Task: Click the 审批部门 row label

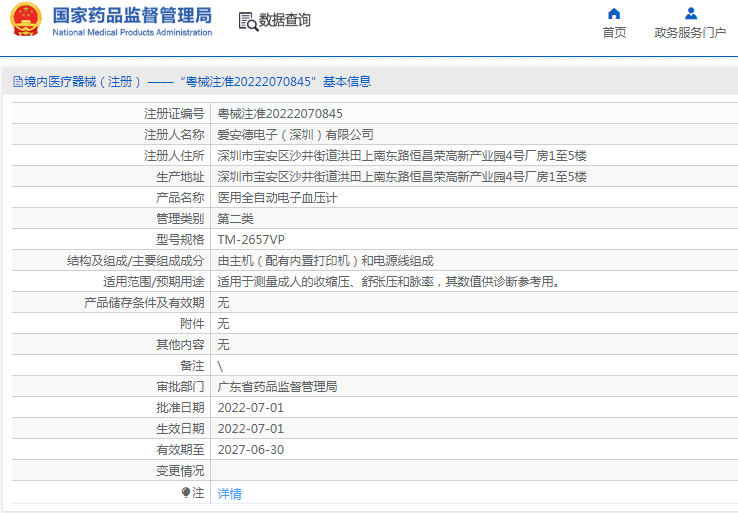Action: [x=180, y=387]
